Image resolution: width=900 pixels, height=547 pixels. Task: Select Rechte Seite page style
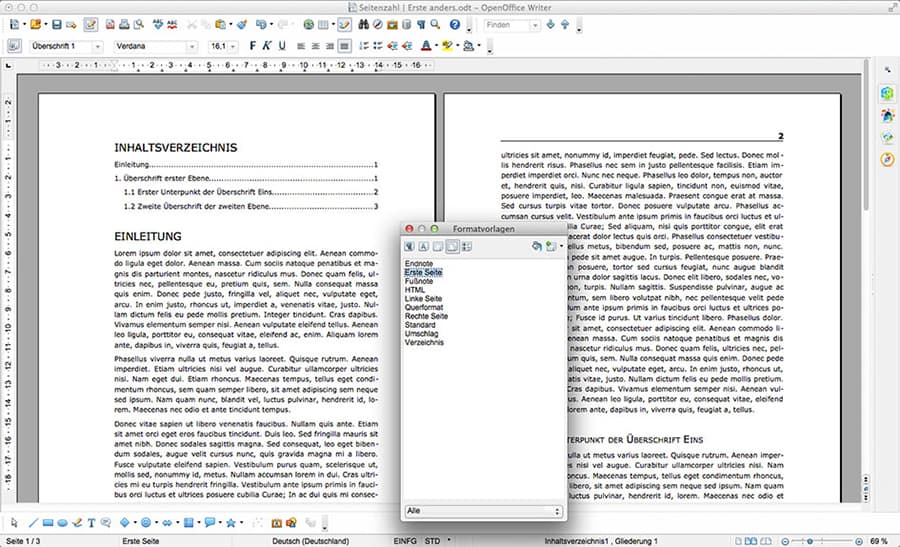(x=426, y=316)
